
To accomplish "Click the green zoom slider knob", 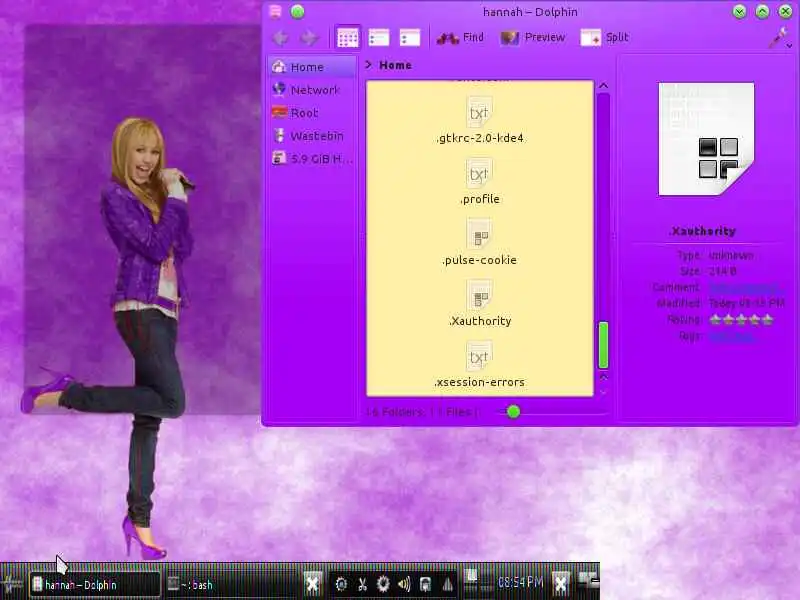I will click(514, 412).
